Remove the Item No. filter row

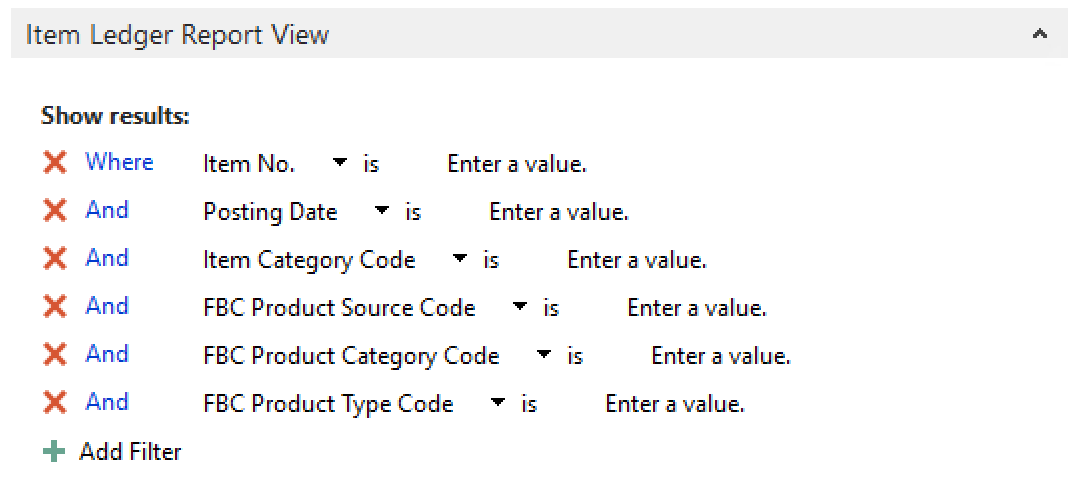pyautogui.click(x=55, y=163)
